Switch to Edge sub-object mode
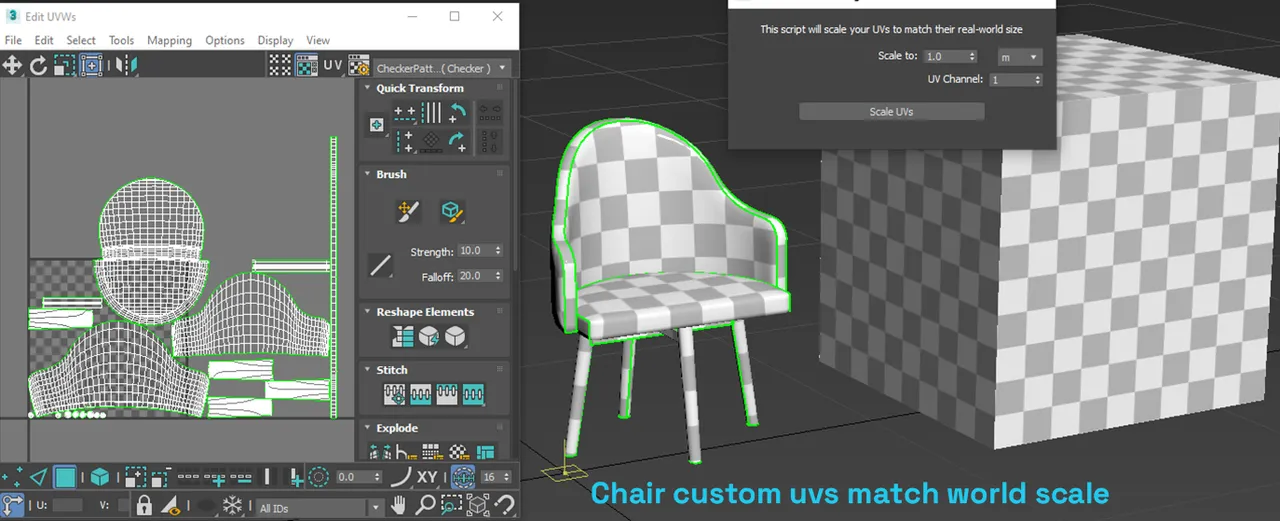 (x=38, y=477)
